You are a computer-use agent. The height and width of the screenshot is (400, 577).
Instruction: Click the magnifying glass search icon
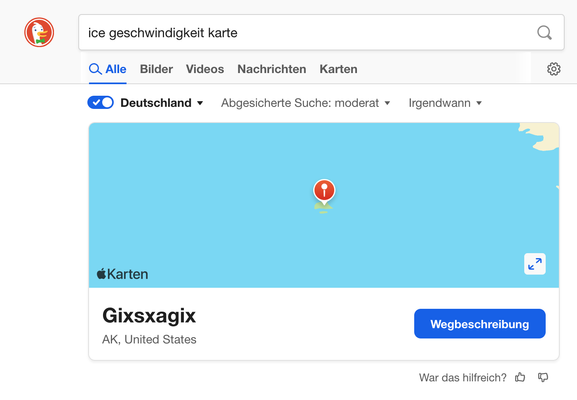pyautogui.click(x=544, y=33)
